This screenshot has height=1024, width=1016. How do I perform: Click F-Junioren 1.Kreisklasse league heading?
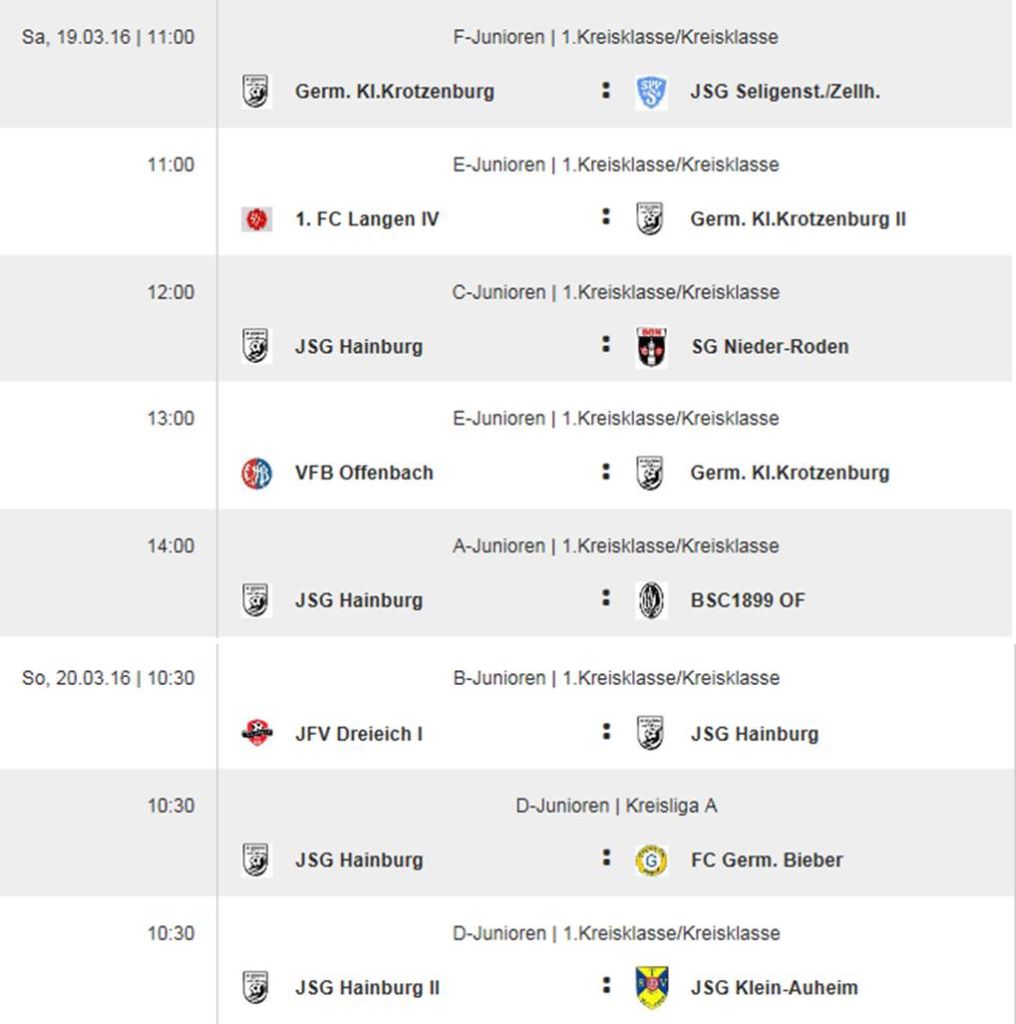pyautogui.click(x=616, y=37)
